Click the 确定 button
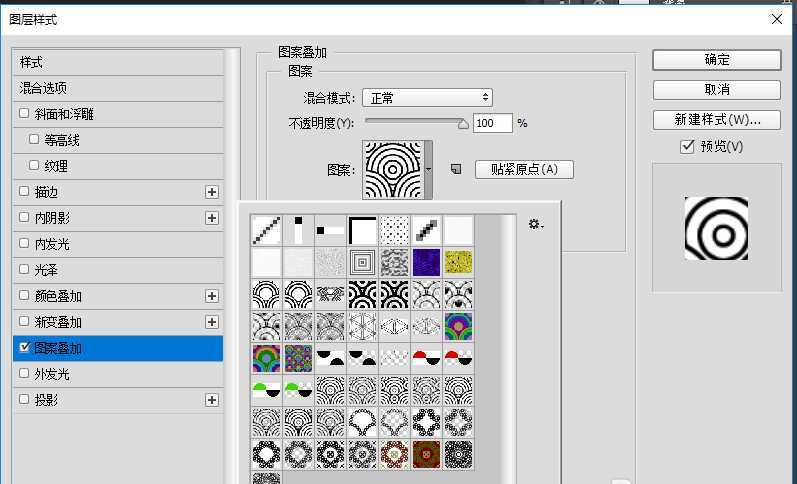This screenshot has width=797, height=484. pos(716,60)
